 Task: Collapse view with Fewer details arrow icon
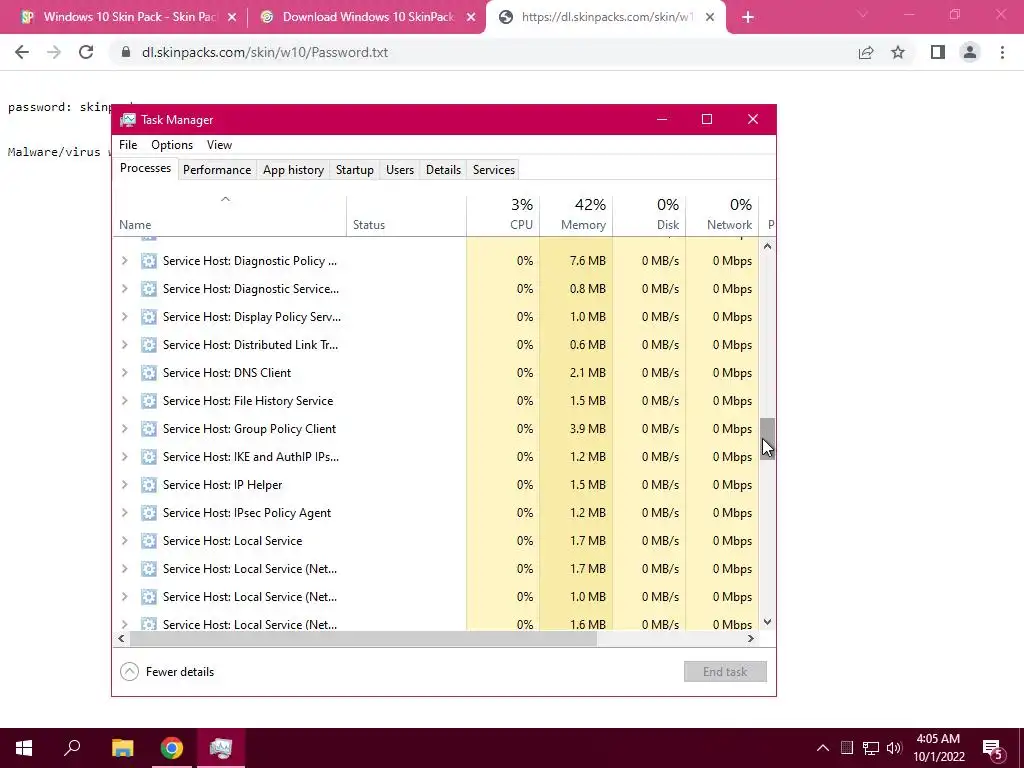pyautogui.click(x=129, y=671)
